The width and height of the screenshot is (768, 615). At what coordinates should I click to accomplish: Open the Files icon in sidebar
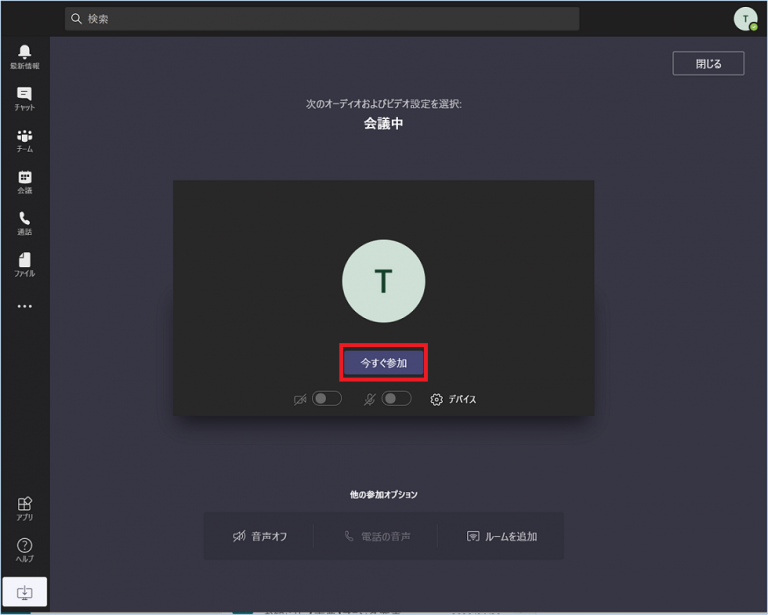[x=24, y=264]
